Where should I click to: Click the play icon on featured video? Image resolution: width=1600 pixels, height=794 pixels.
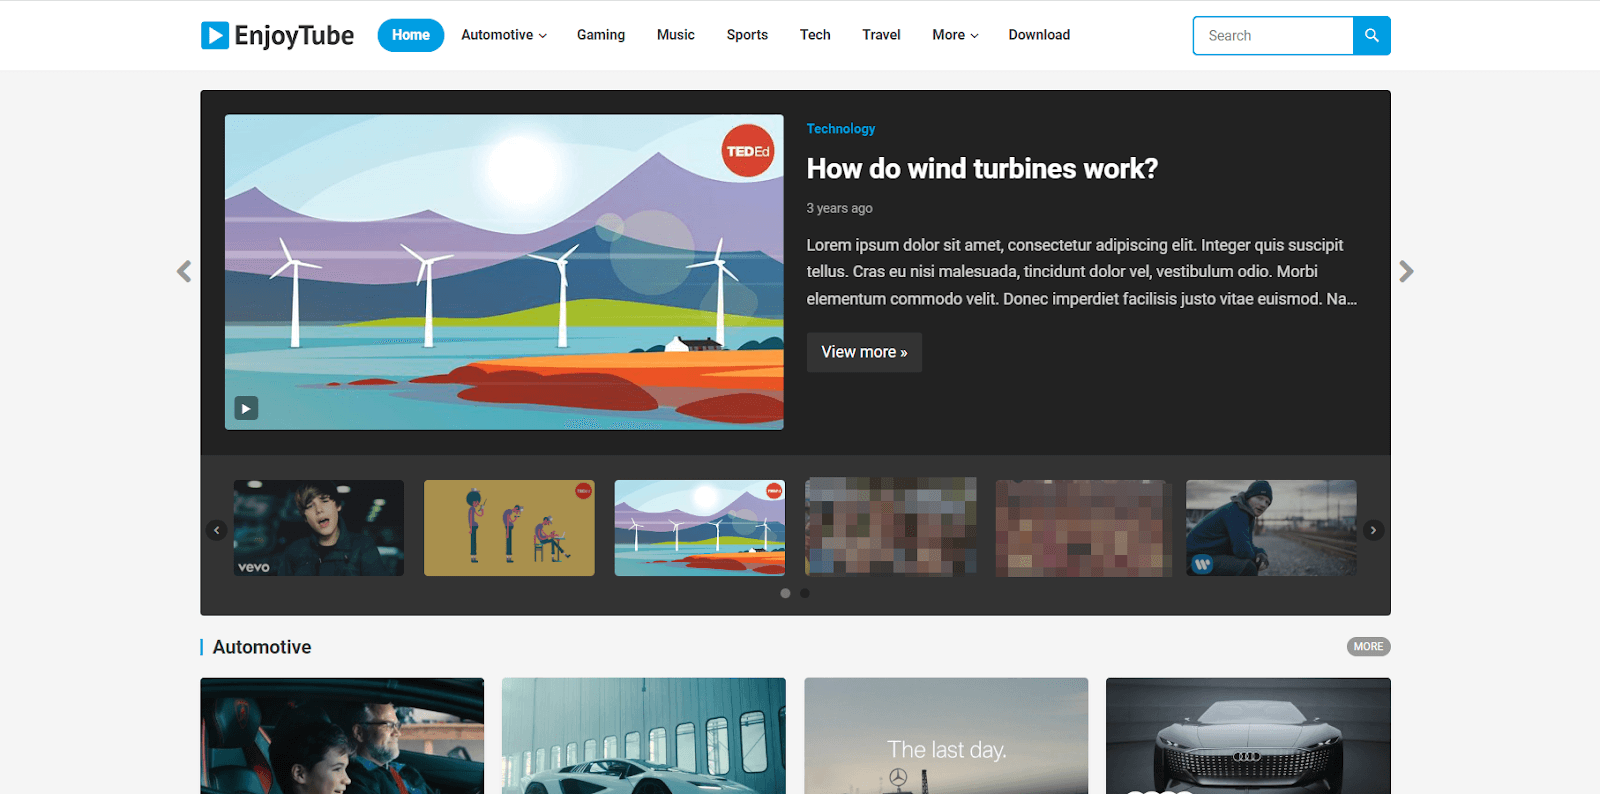tap(246, 408)
